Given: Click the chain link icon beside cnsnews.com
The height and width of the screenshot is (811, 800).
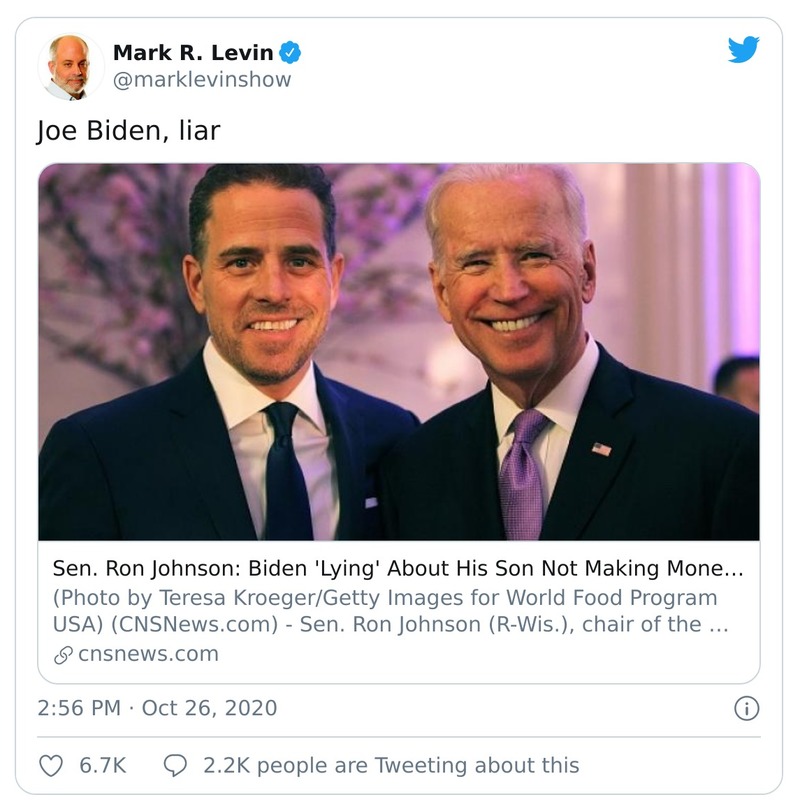Looking at the screenshot, I should tap(62, 655).
